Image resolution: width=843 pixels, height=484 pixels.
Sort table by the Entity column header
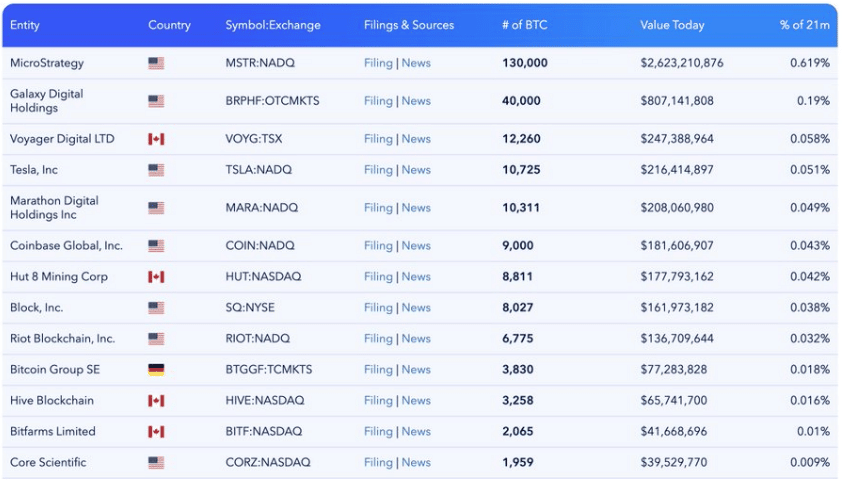[x=25, y=25]
